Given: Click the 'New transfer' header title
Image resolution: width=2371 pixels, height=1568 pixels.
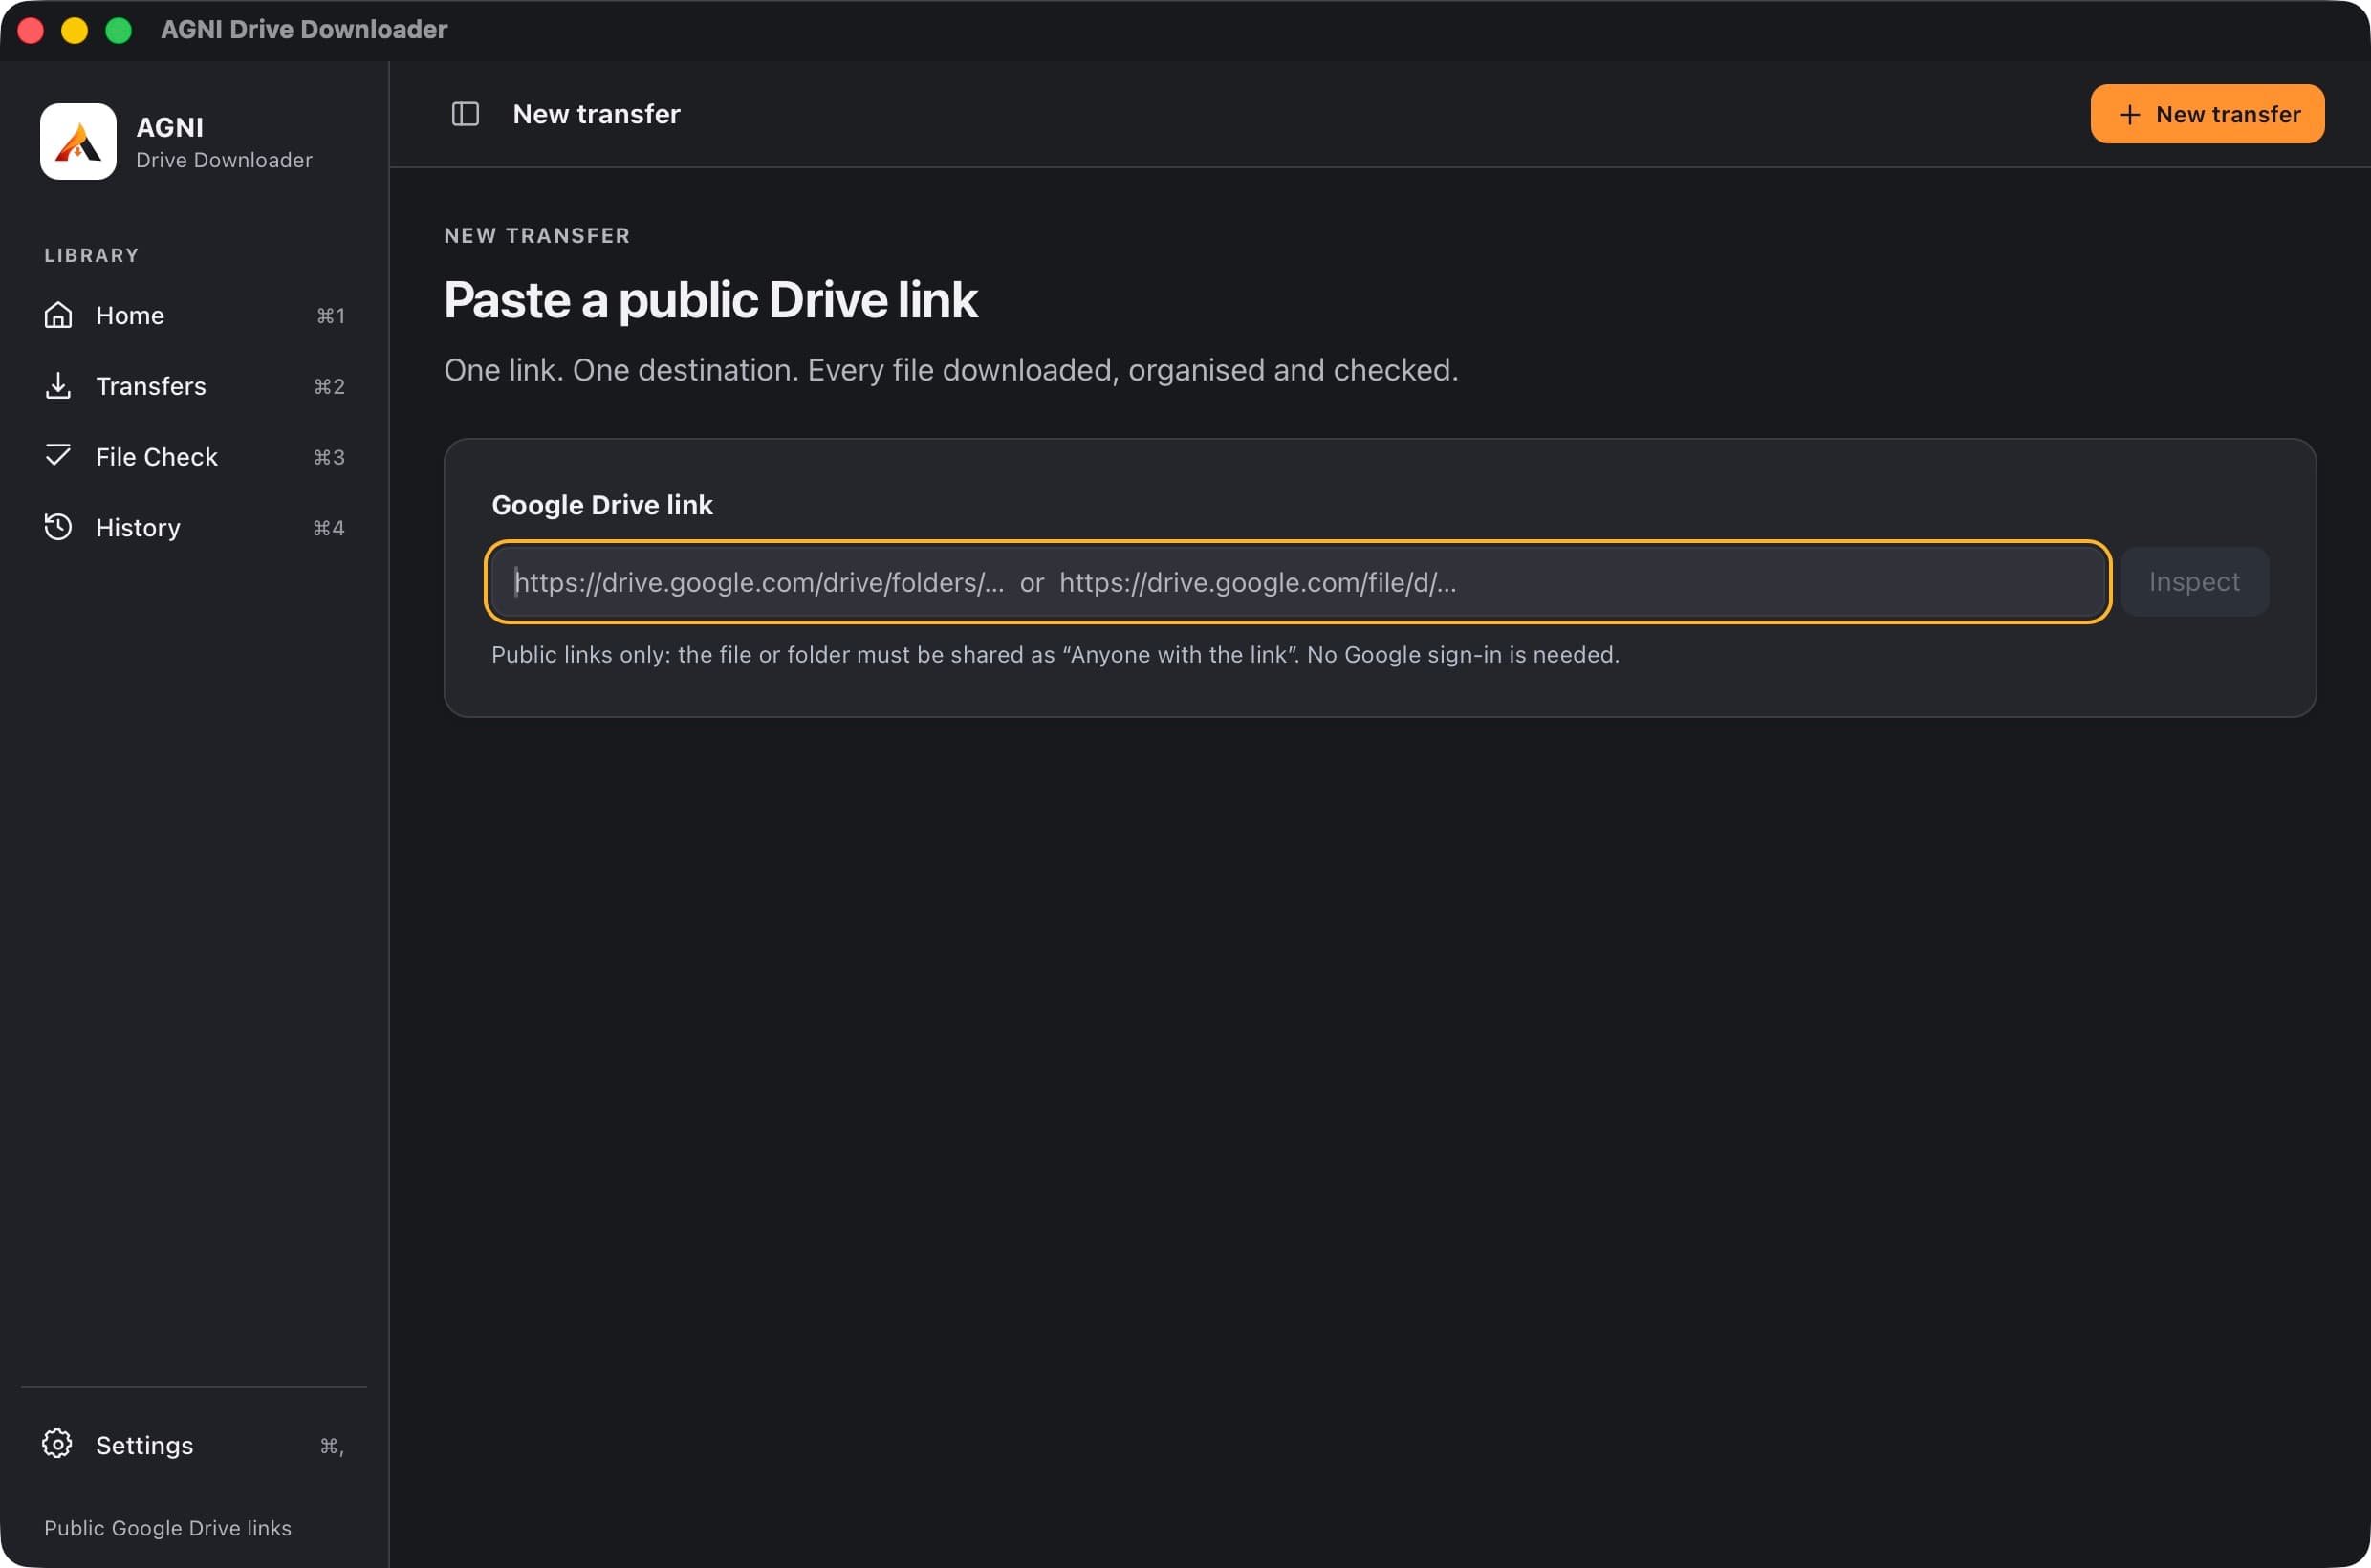Looking at the screenshot, I should coord(597,114).
